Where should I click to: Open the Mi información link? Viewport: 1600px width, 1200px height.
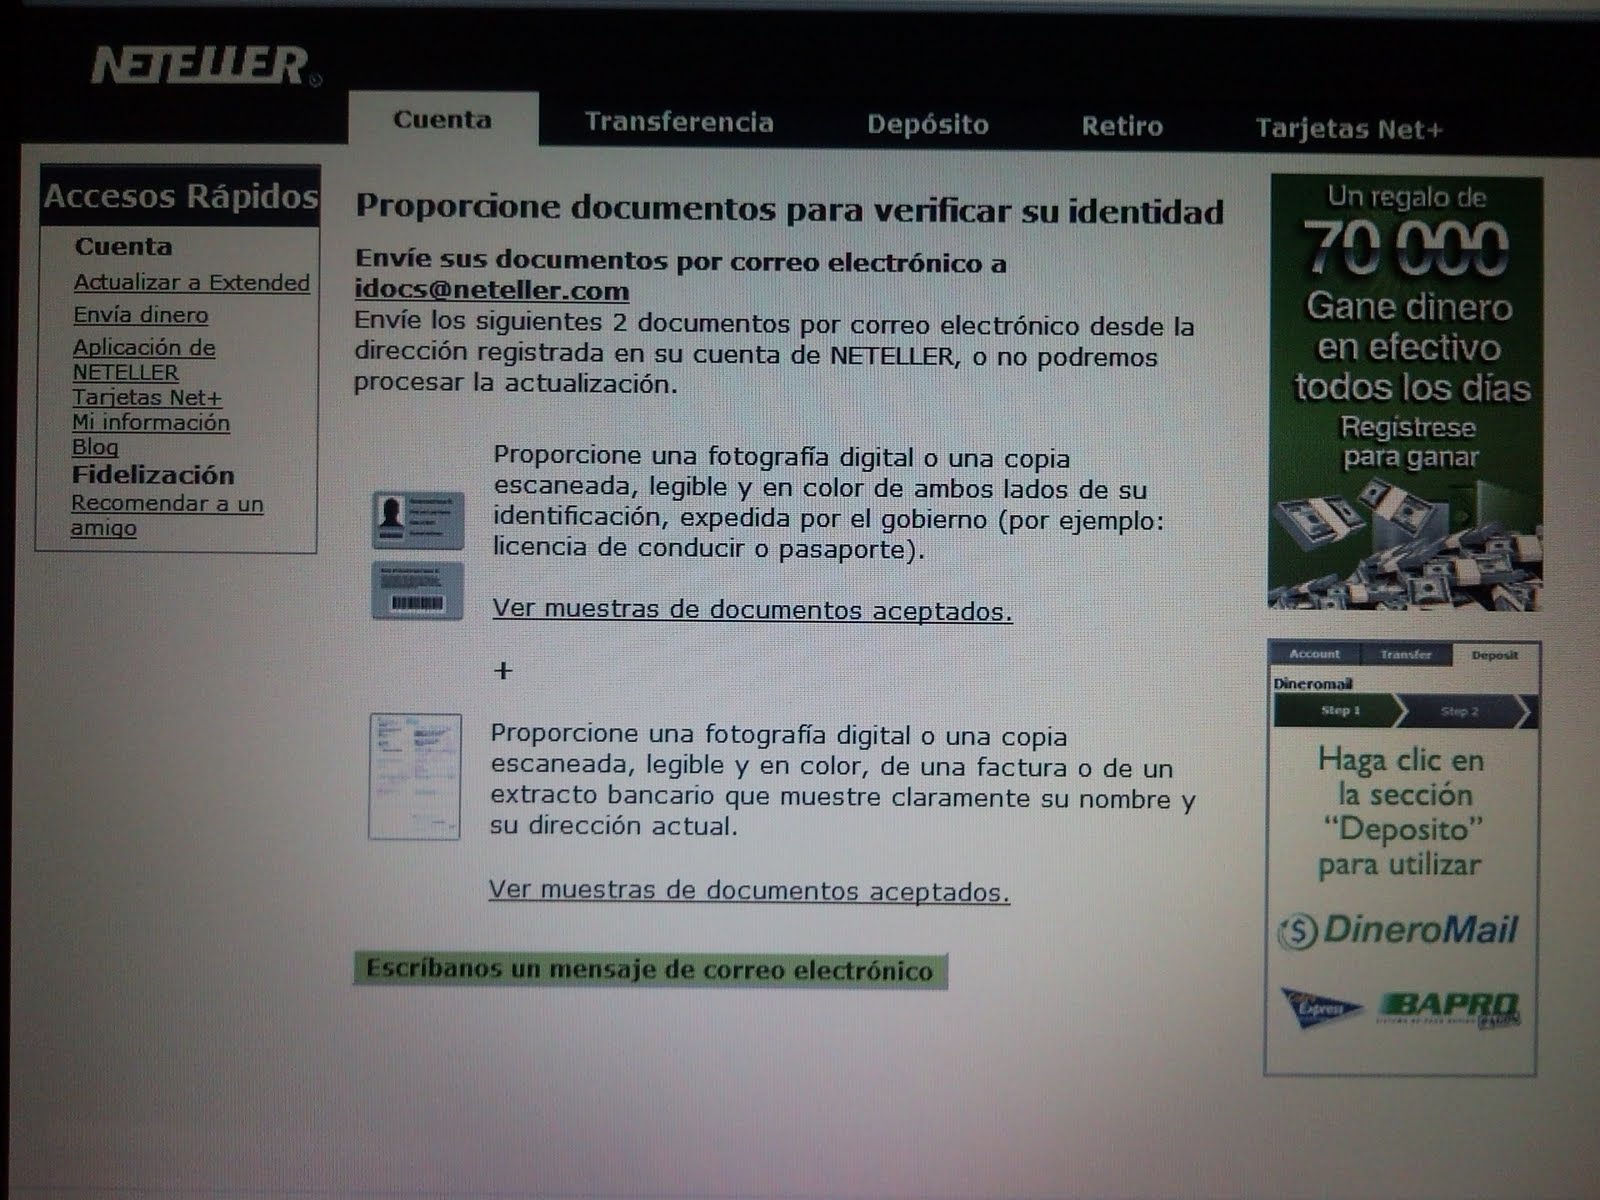(151, 422)
